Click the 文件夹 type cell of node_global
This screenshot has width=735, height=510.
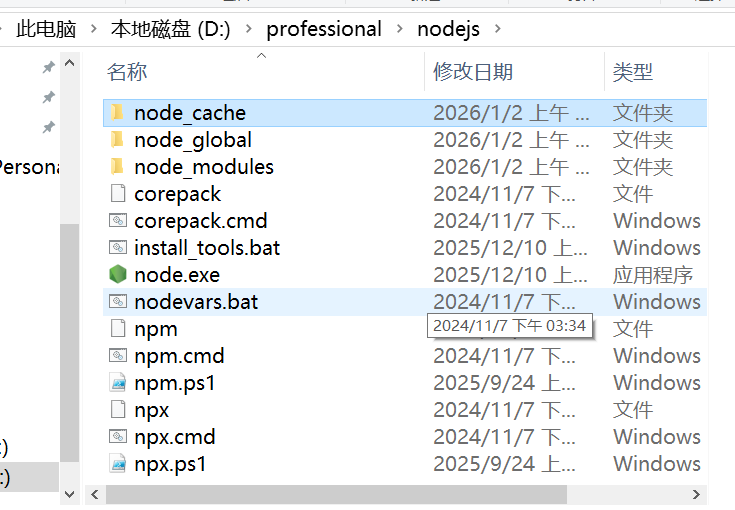pyautogui.click(x=643, y=140)
